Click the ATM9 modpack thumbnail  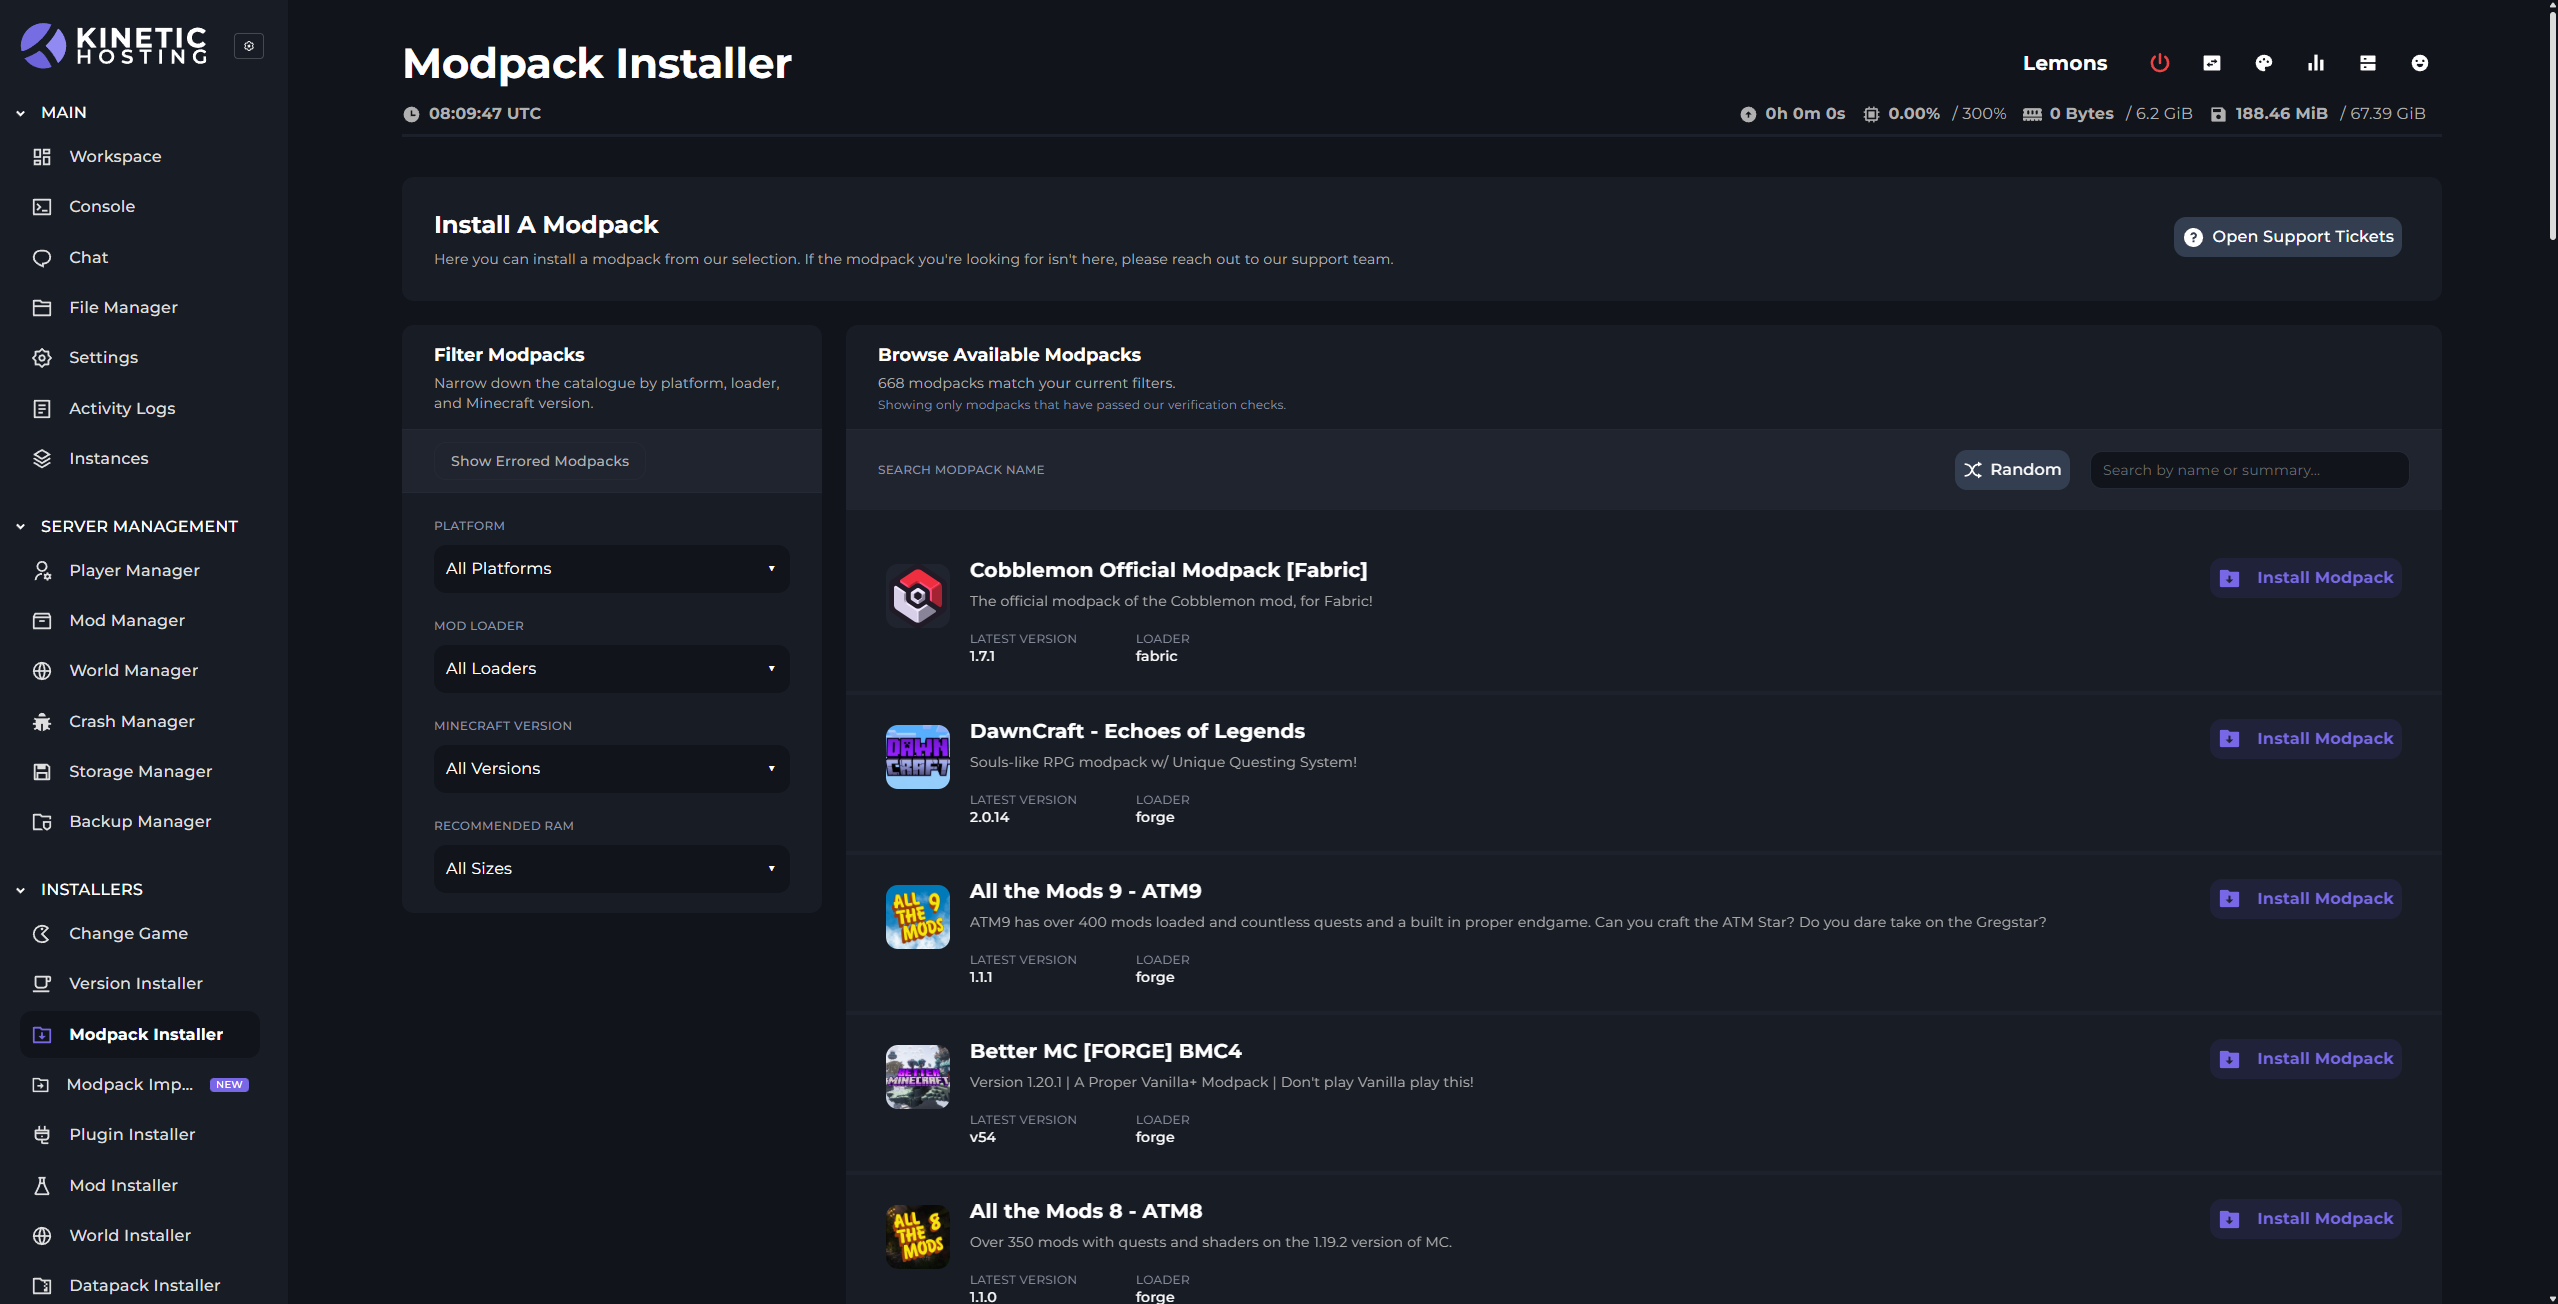[x=918, y=917]
